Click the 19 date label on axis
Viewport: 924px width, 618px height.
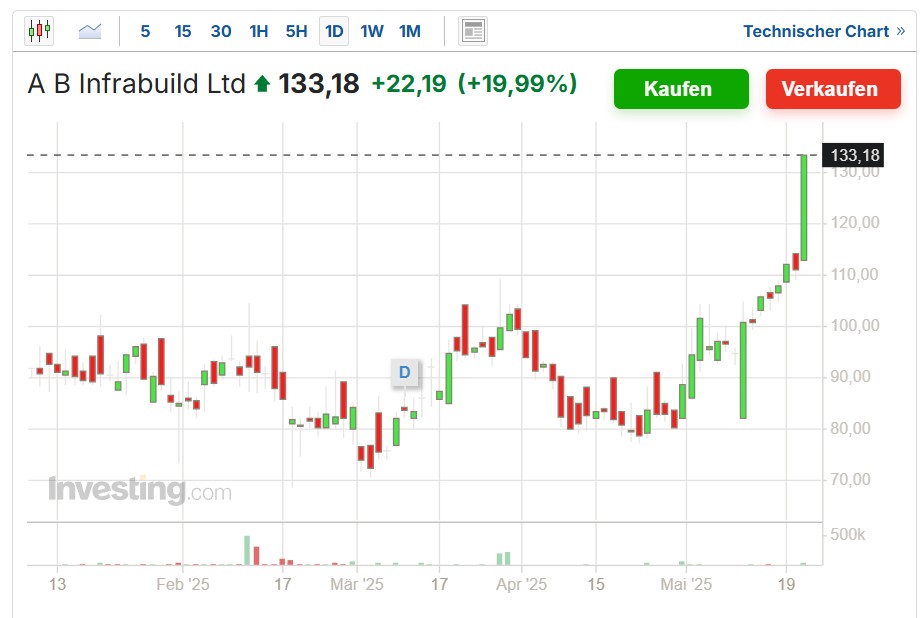pyautogui.click(x=787, y=584)
